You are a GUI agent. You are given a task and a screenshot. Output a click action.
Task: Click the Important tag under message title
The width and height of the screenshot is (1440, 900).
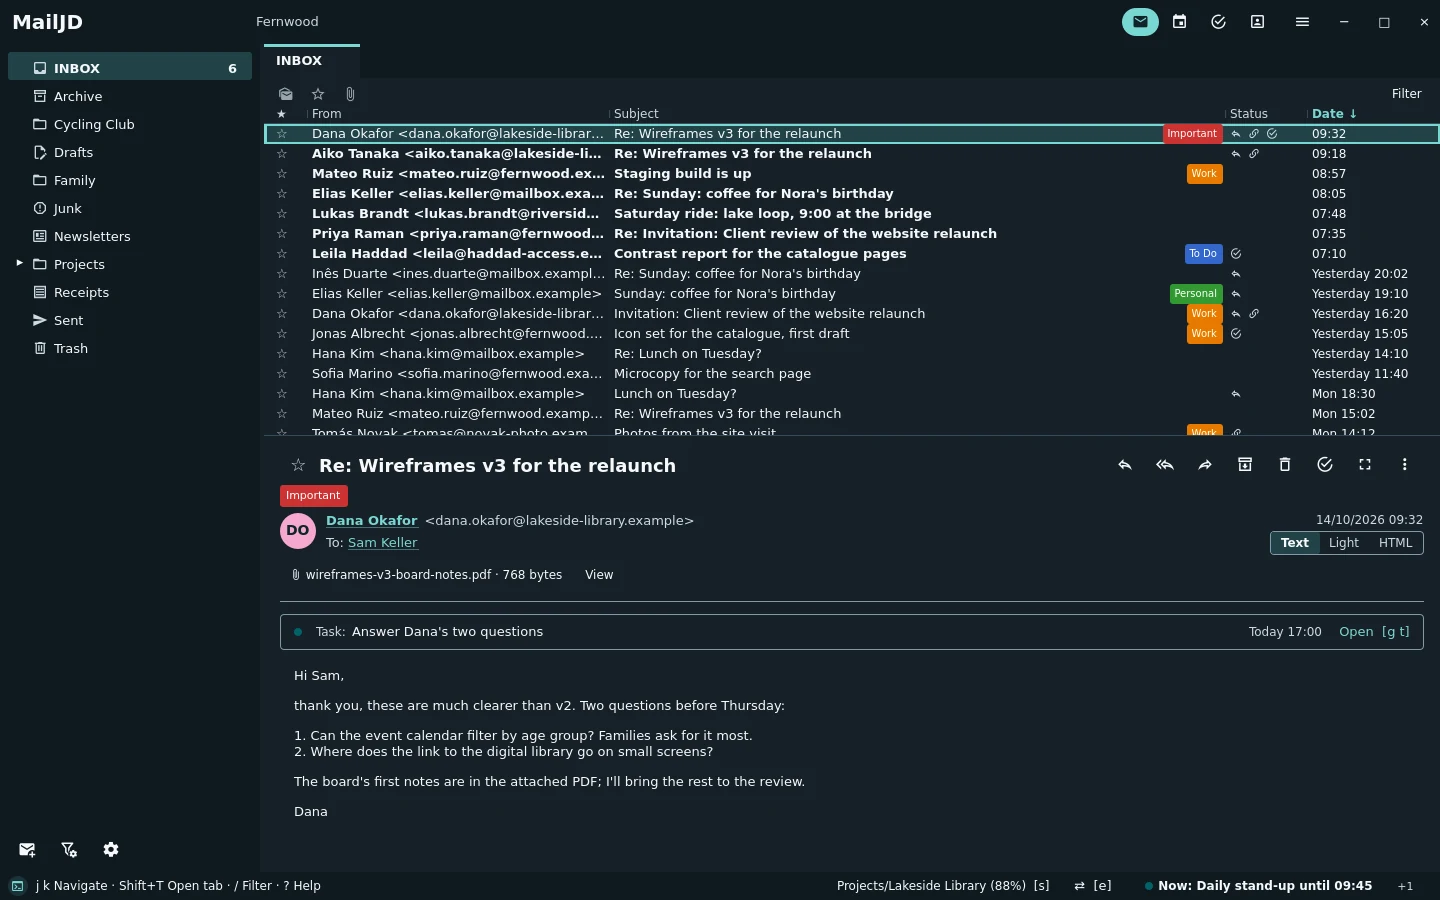(313, 496)
